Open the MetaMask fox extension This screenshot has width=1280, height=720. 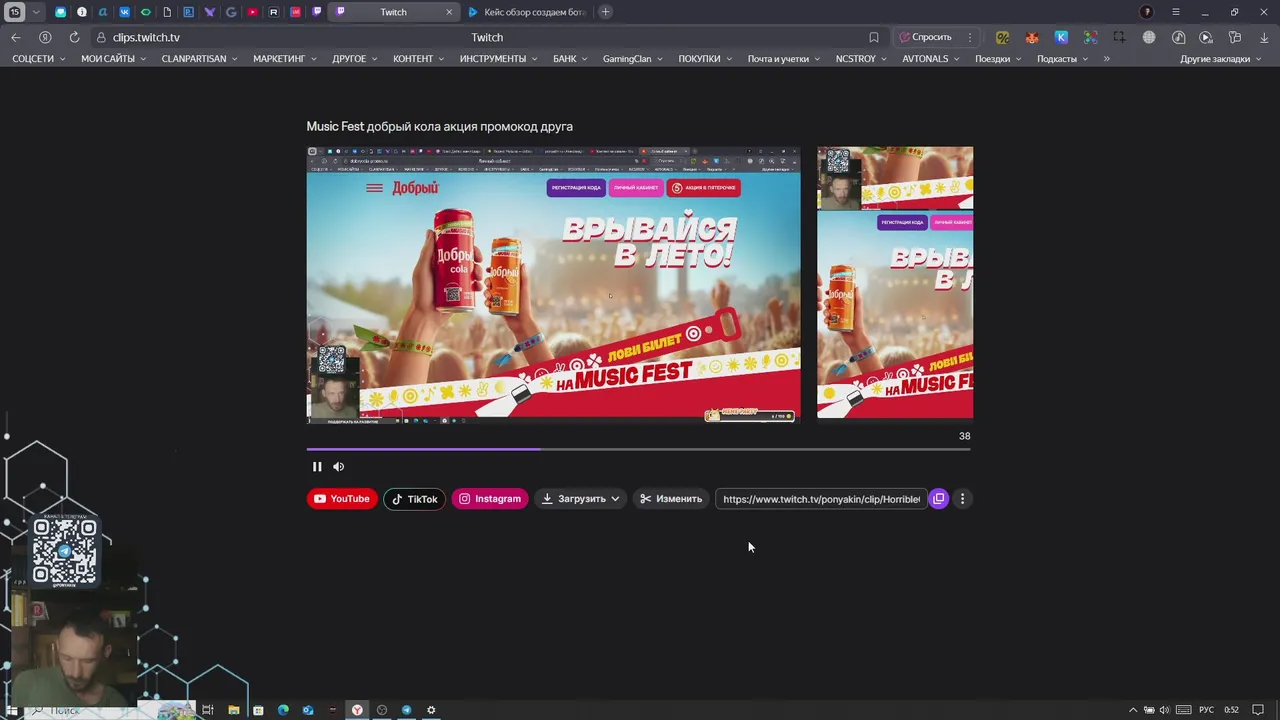coord(1032,37)
